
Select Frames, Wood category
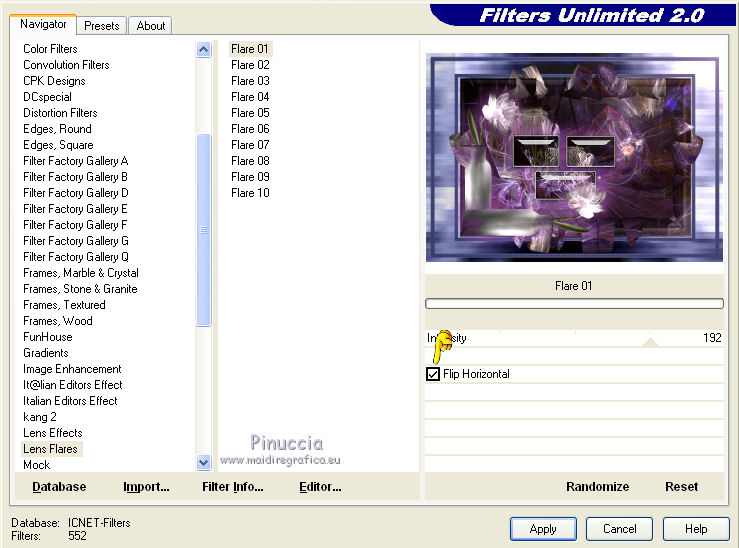coord(57,321)
